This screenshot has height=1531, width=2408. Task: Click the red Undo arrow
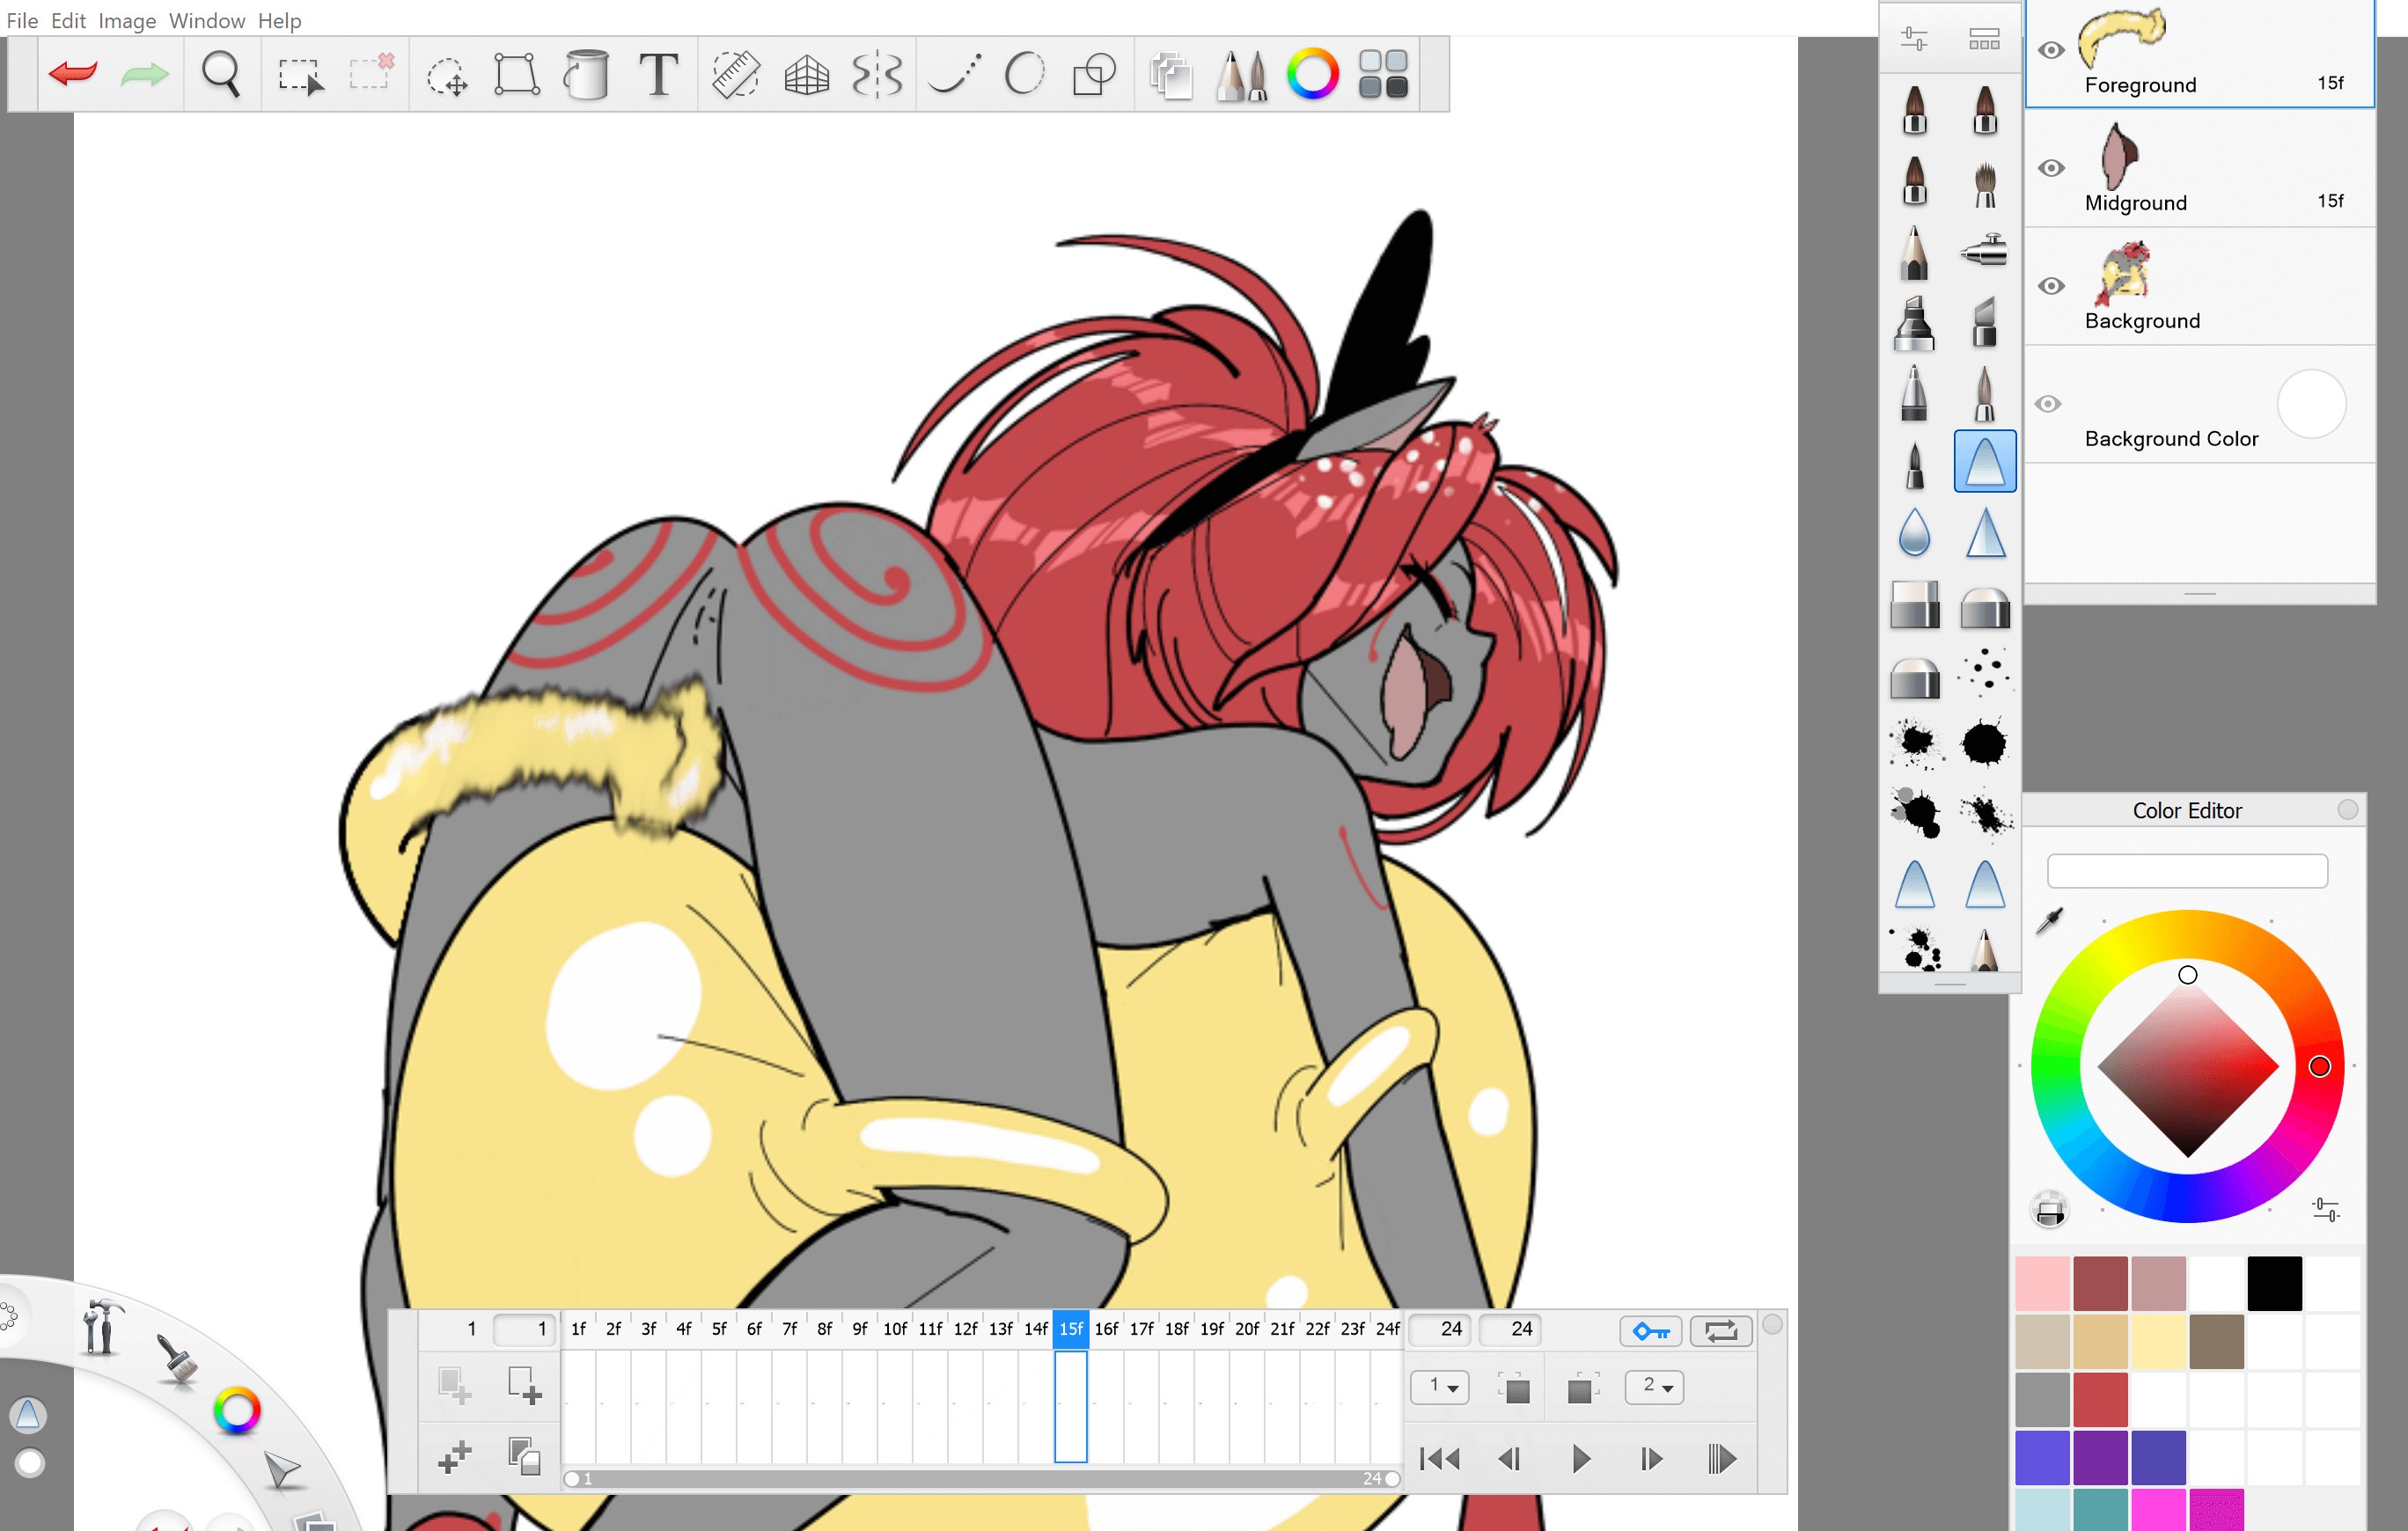click(x=73, y=74)
